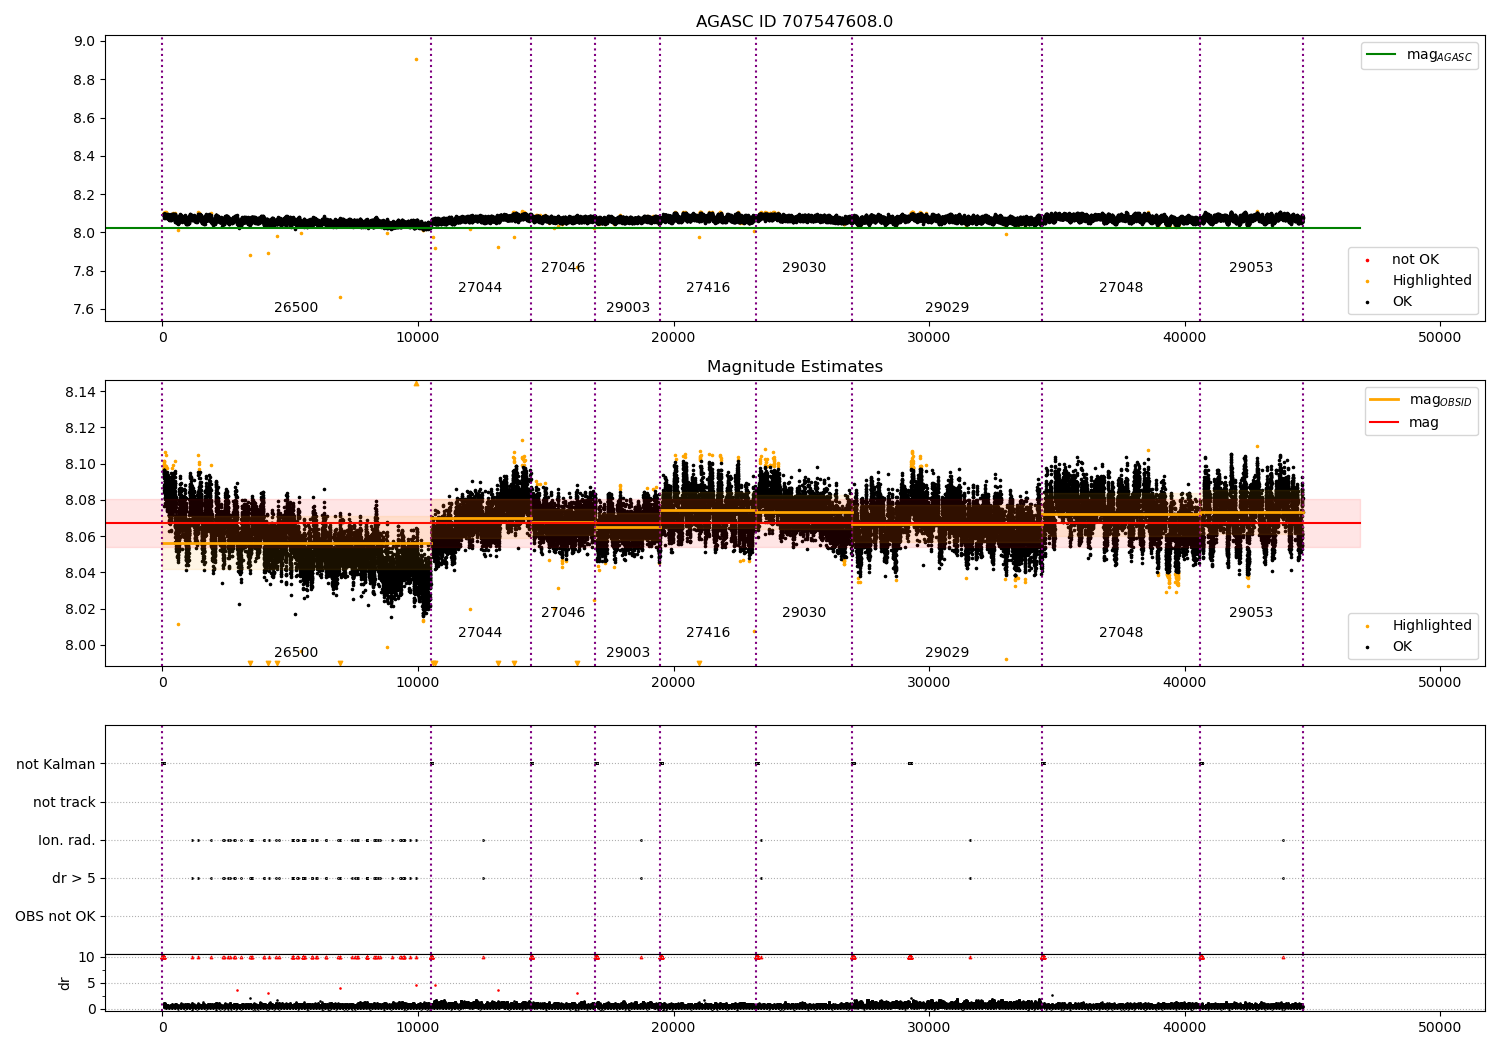Click OBSID label 27048 in the top plot
This screenshot has height=1050, width=1500.
[1121, 288]
